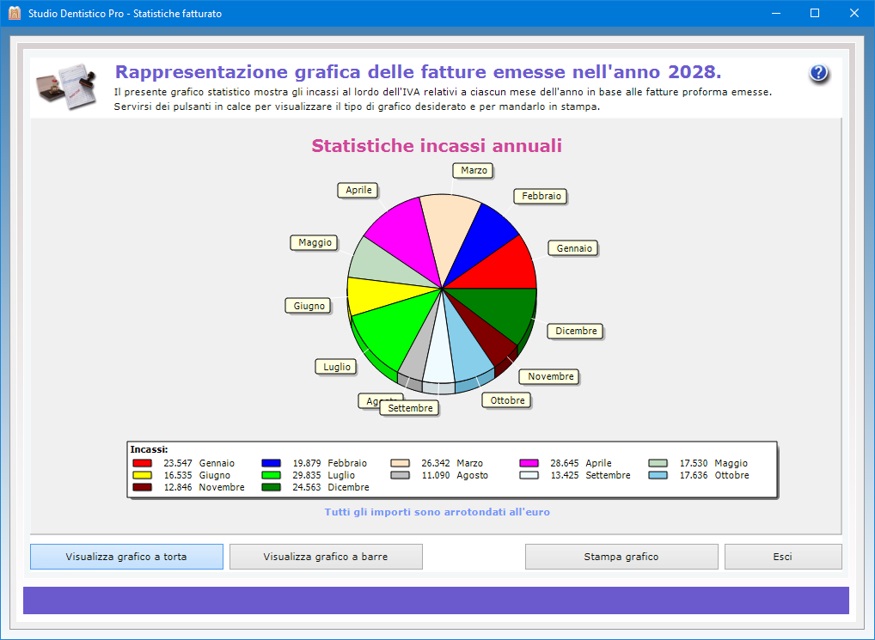This screenshot has width=875, height=640.
Task: Exit the window via Esci button
Action: pyautogui.click(x=783, y=557)
